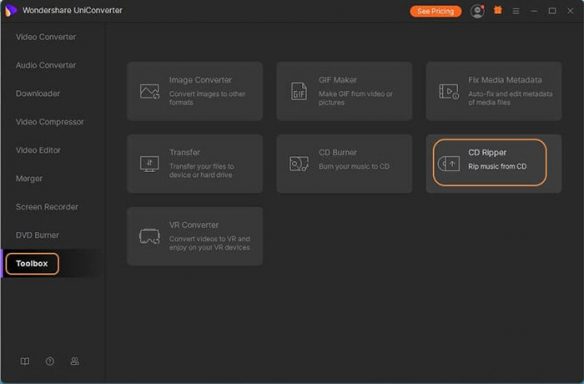Screen dimensions: 584x384
Task: Click the VR Converter title text
Action: point(194,225)
